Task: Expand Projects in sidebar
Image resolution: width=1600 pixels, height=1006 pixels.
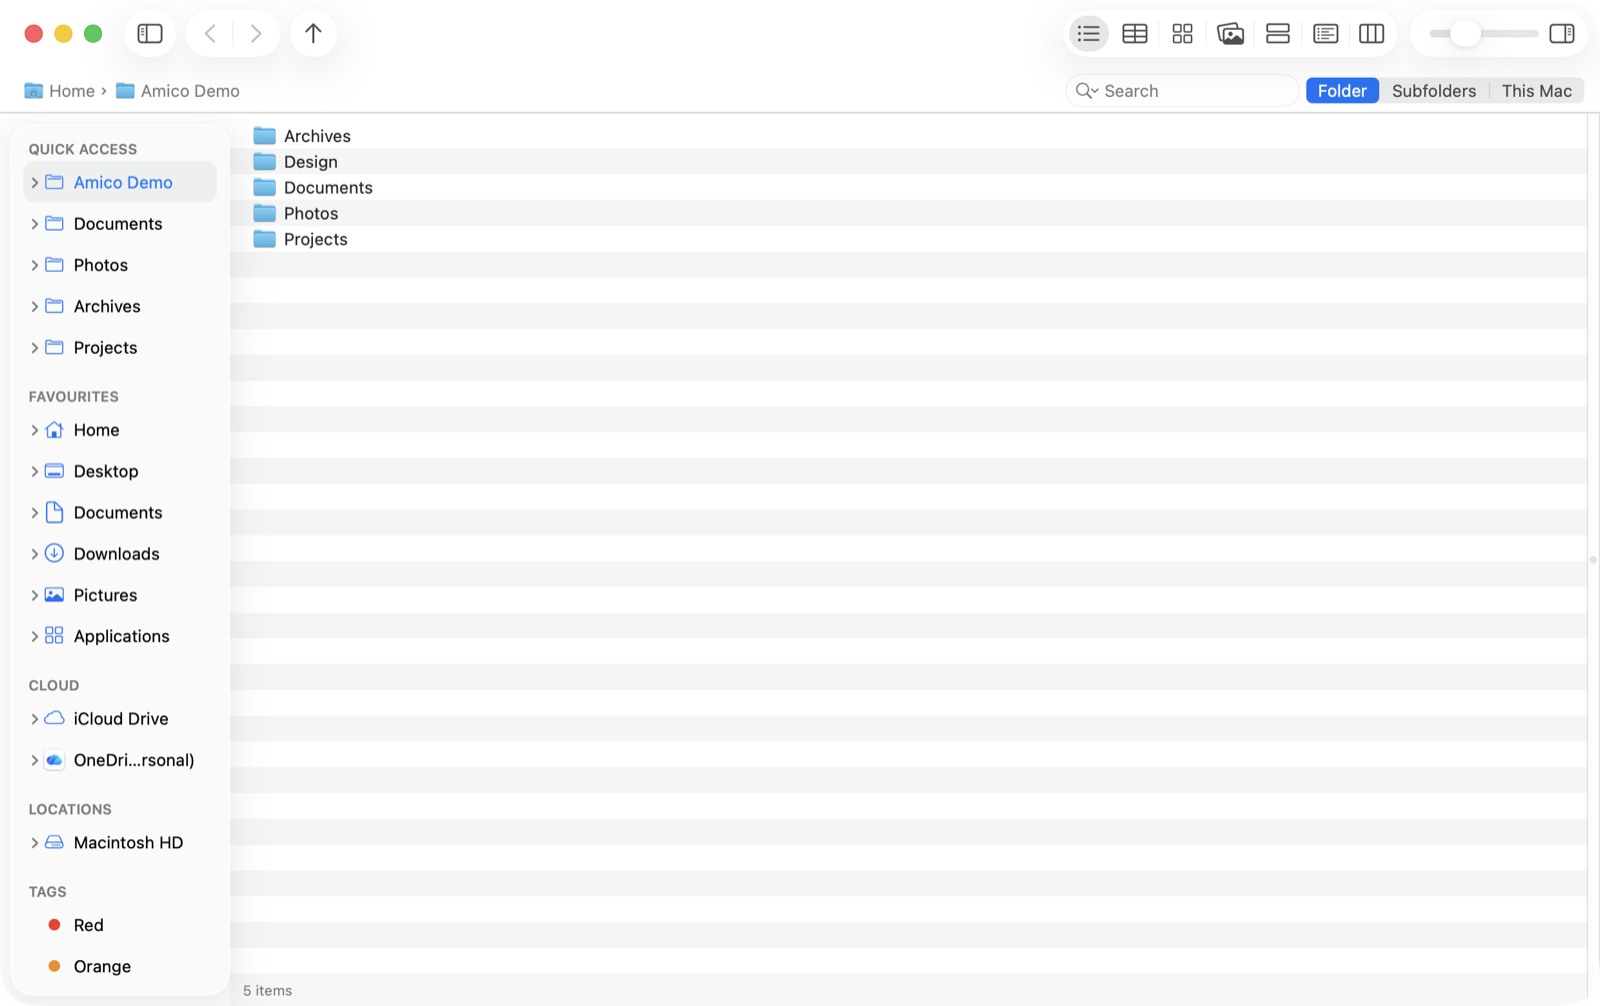Action: click(x=34, y=348)
